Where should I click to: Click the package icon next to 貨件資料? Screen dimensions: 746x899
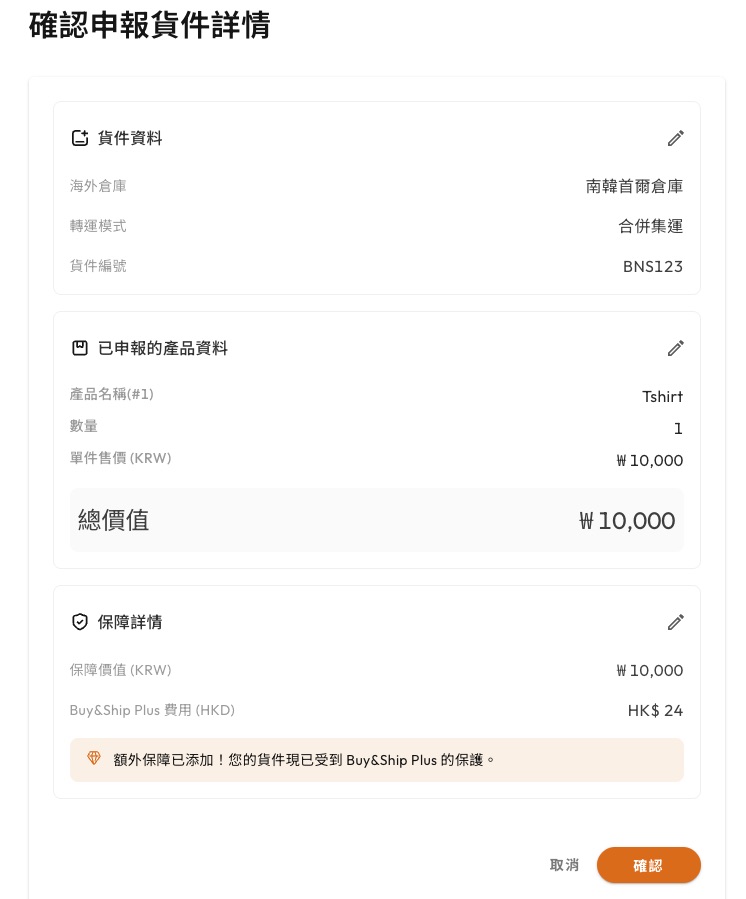click(80, 139)
